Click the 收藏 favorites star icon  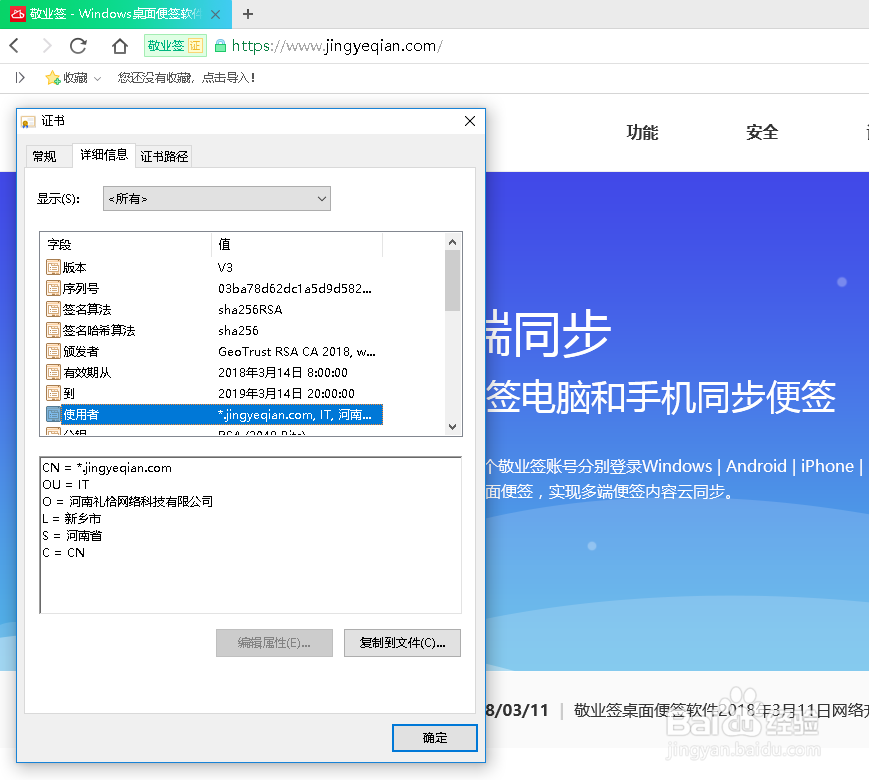(x=53, y=78)
